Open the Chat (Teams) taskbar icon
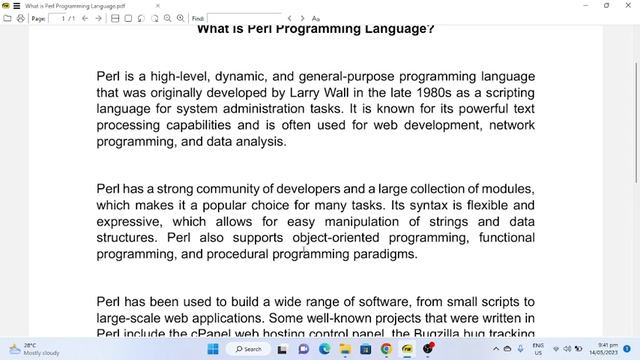Image resolution: width=640 pixels, height=360 pixels. point(303,349)
